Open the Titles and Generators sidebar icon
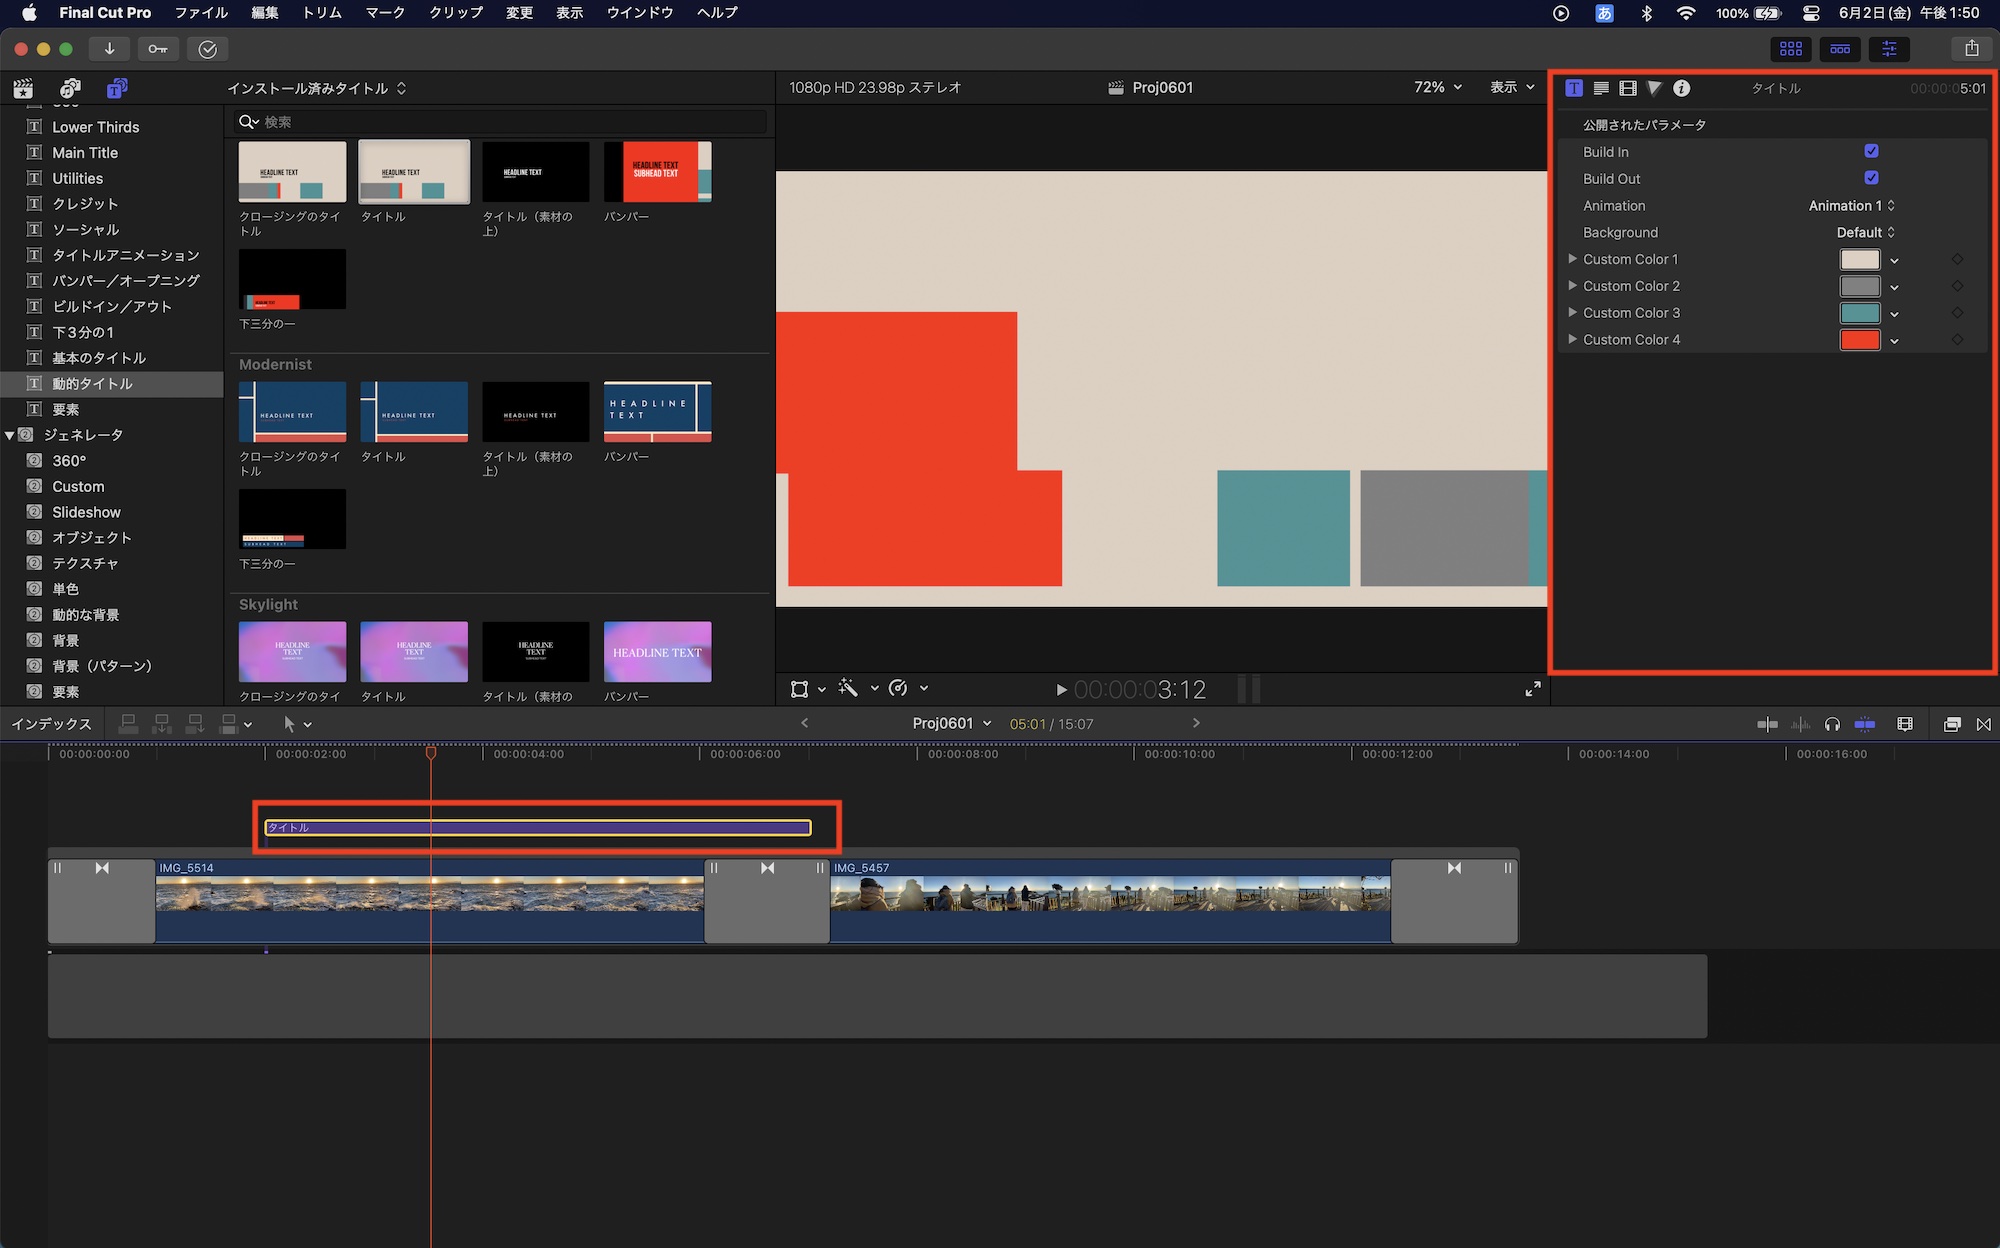The width and height of the screenshot is (2000, 1248). (x=117, y=88)
